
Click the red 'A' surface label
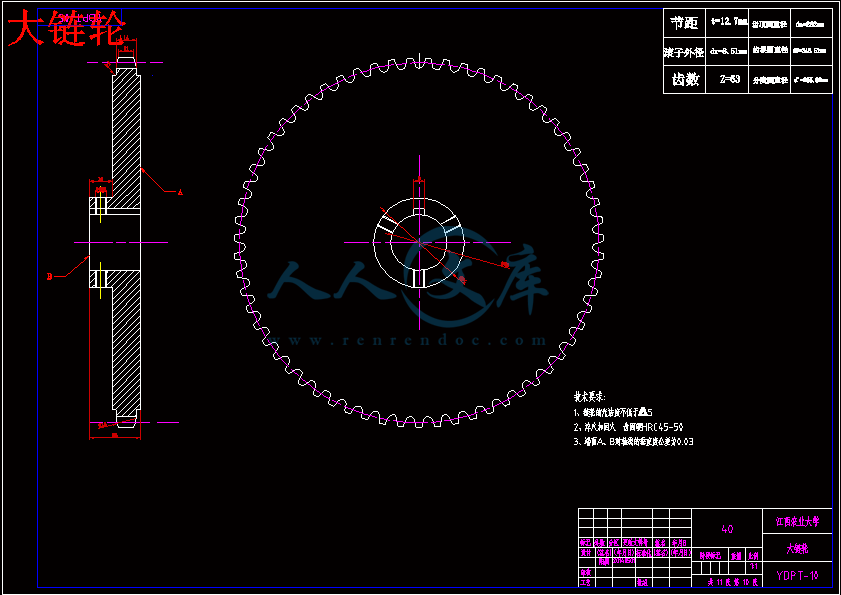coord(180,192)
